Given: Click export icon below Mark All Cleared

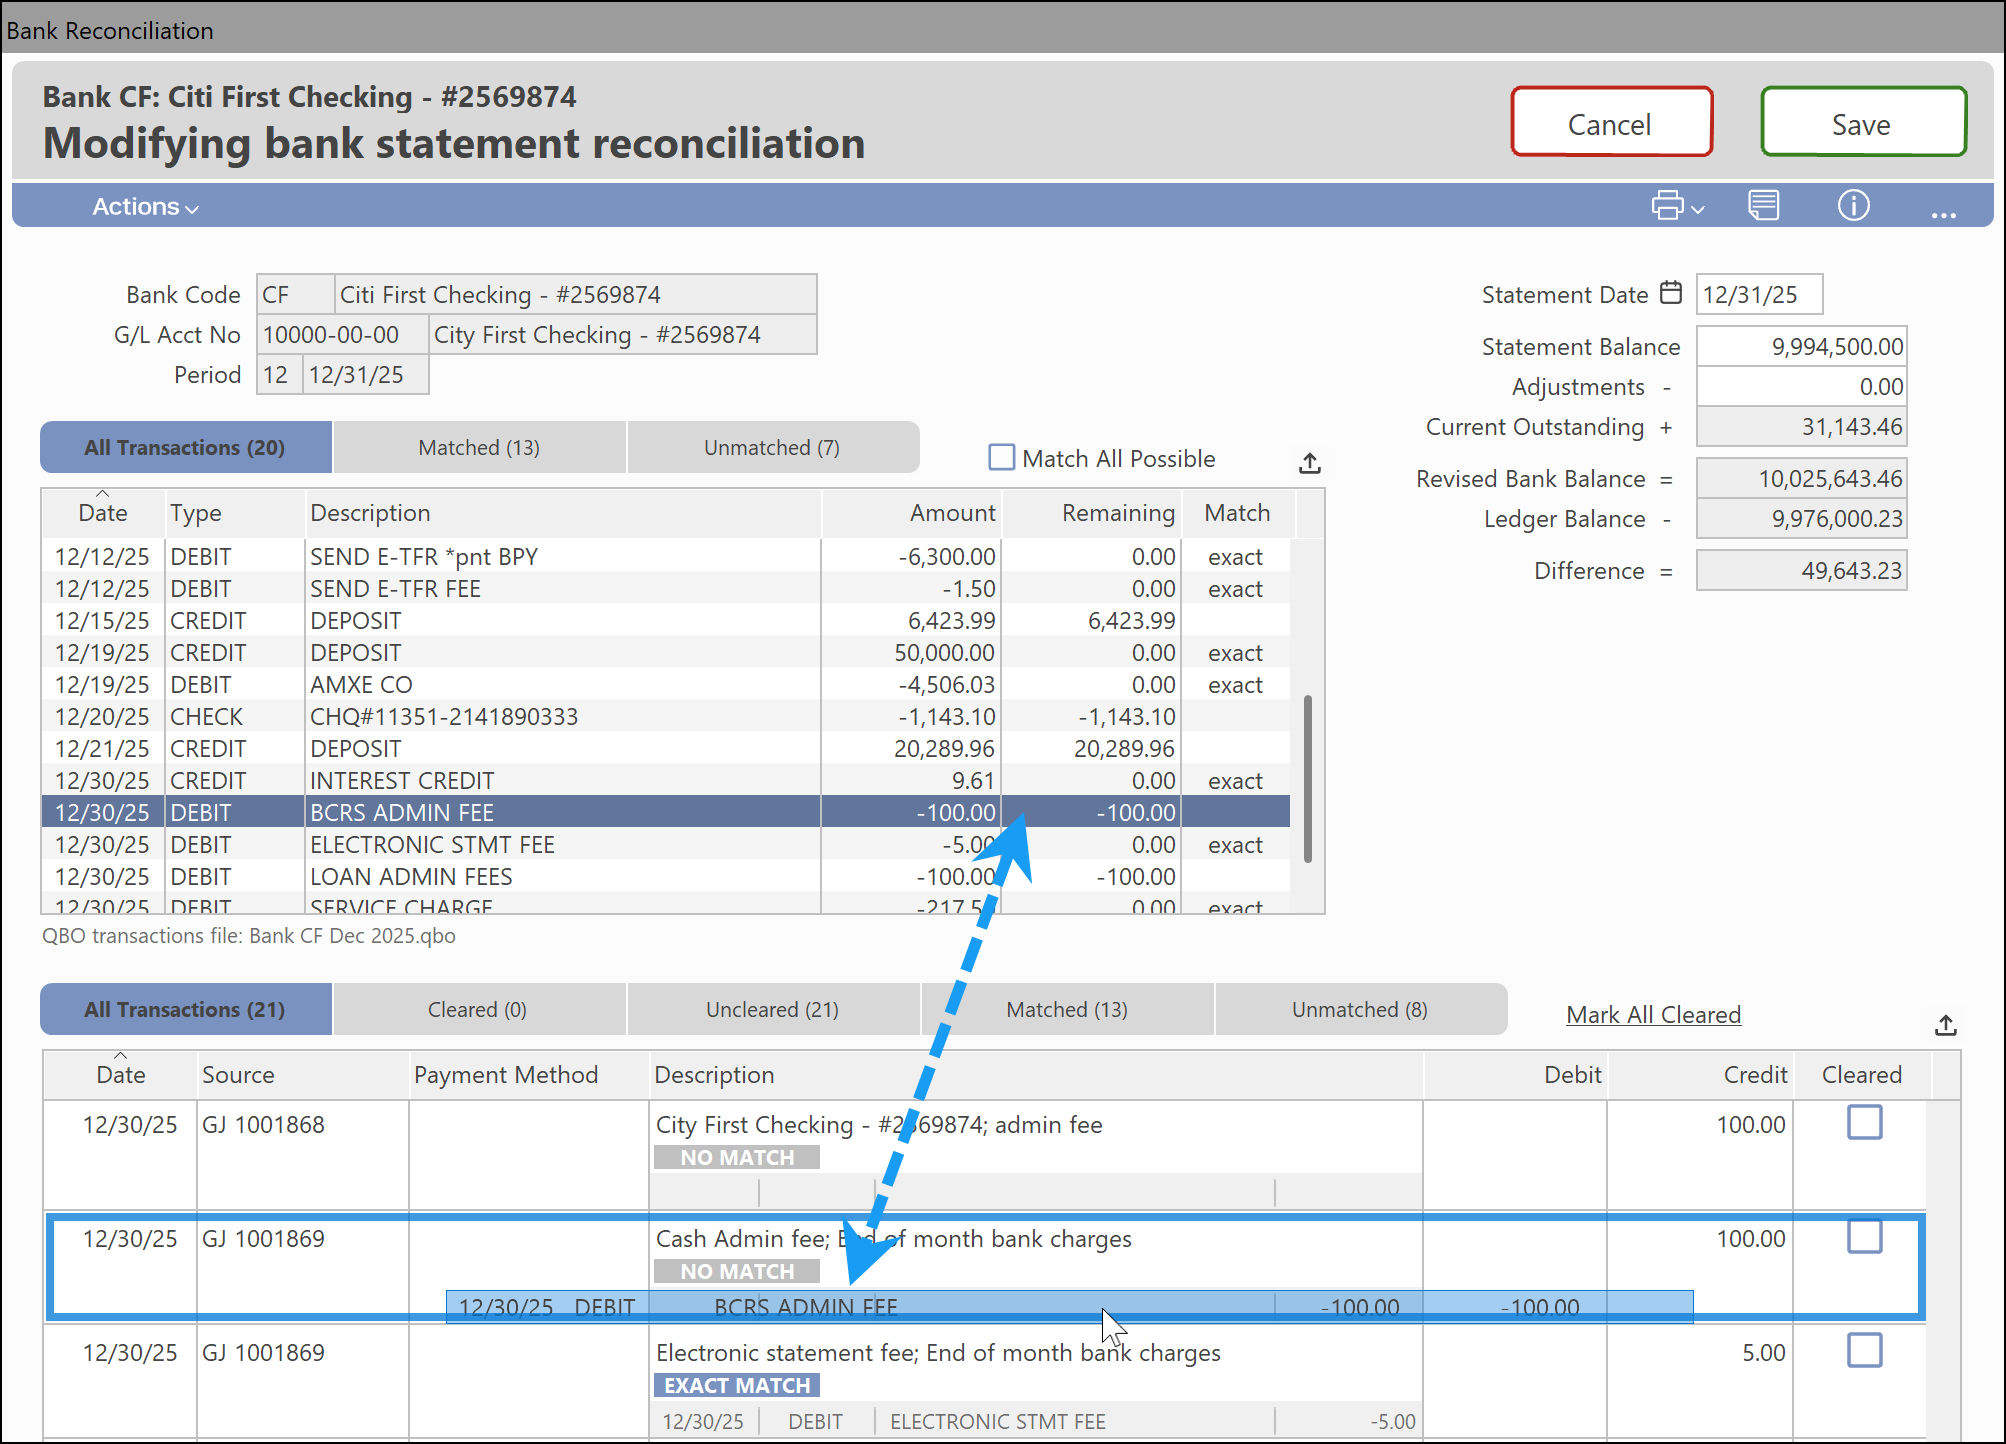Looking at the screenshot, I should coord(1945,1025).
